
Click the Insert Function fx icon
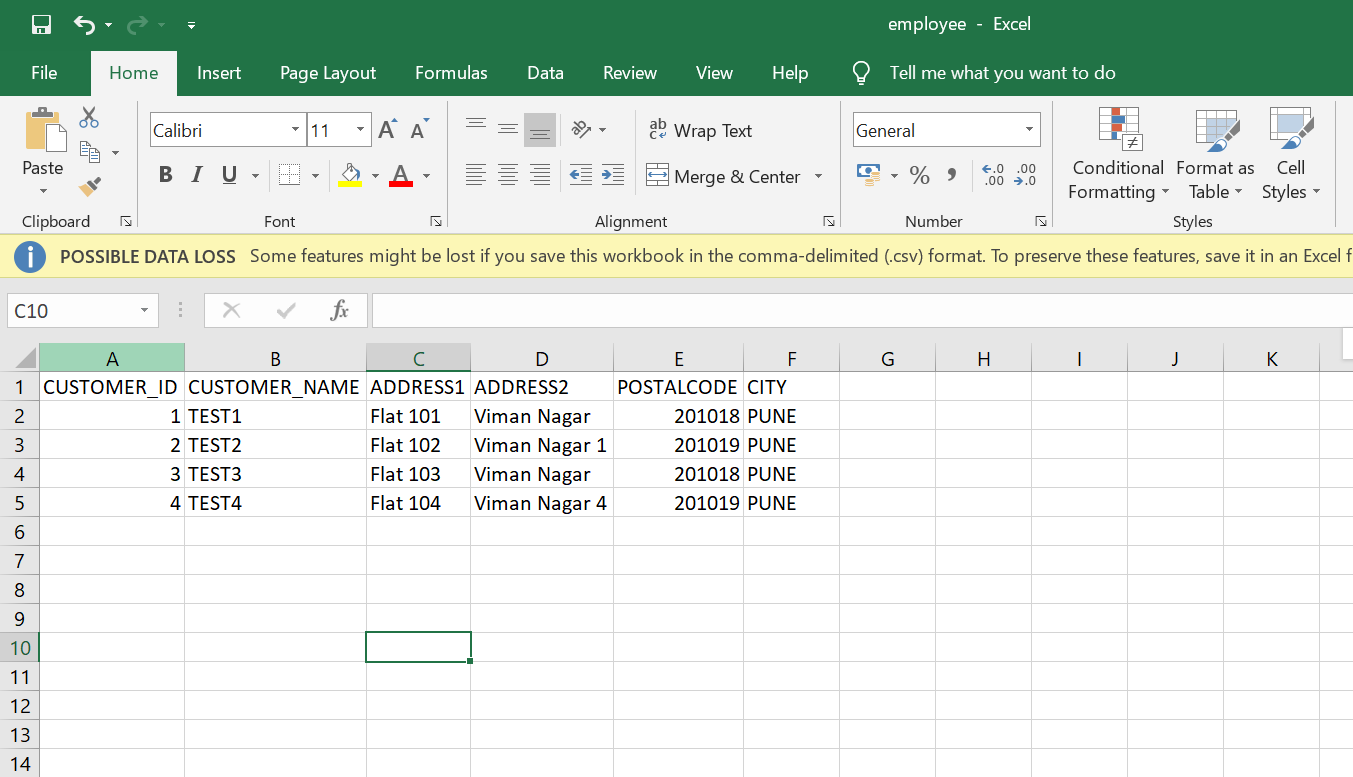[x=339, y=311]
